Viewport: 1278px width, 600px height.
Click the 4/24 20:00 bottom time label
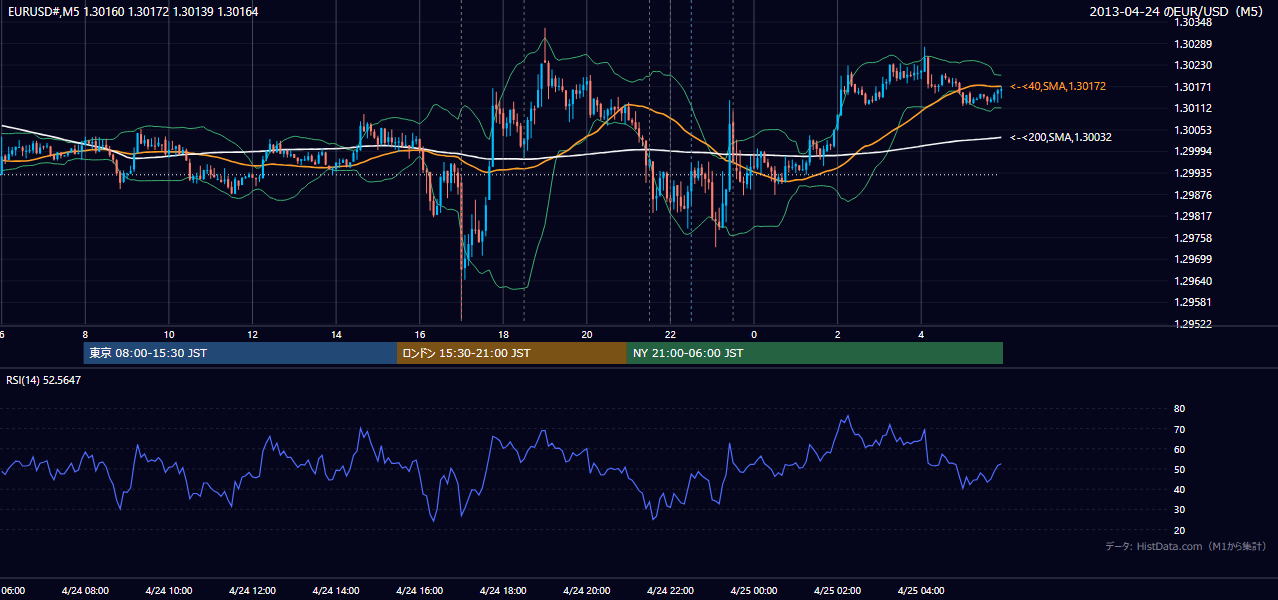pyautogui.click(x=587, y=590)
